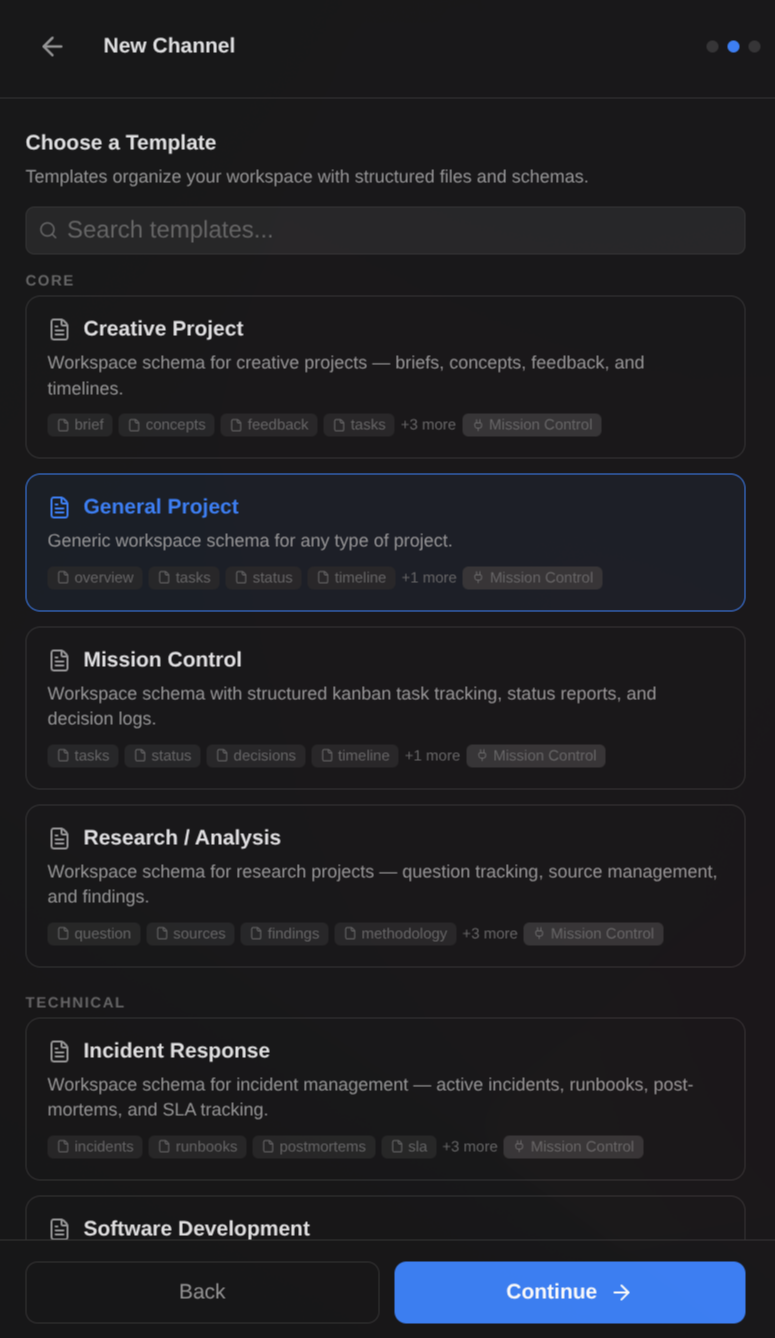Click the Creative Project document icon
Image resolution: width=775 pixels, height=1338 pixels.
[59, 328]
